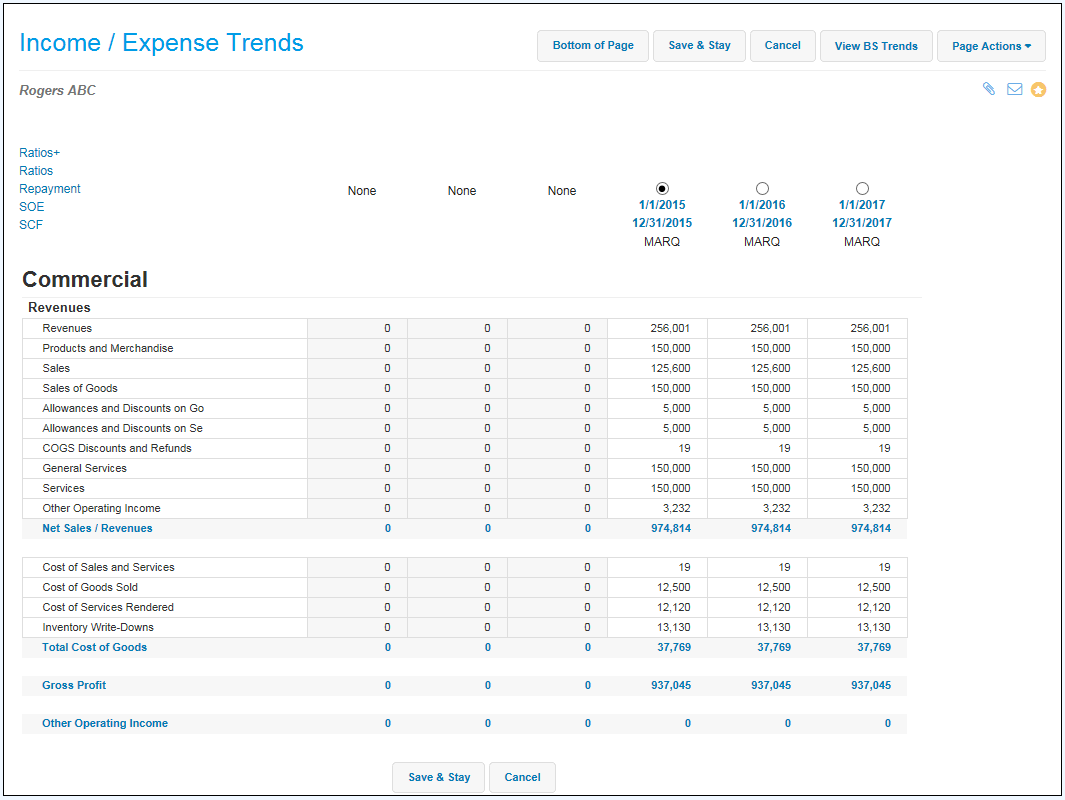Edit Cost of Sales and Services 2017 value

pyautogui.click(x=857, y=567)
